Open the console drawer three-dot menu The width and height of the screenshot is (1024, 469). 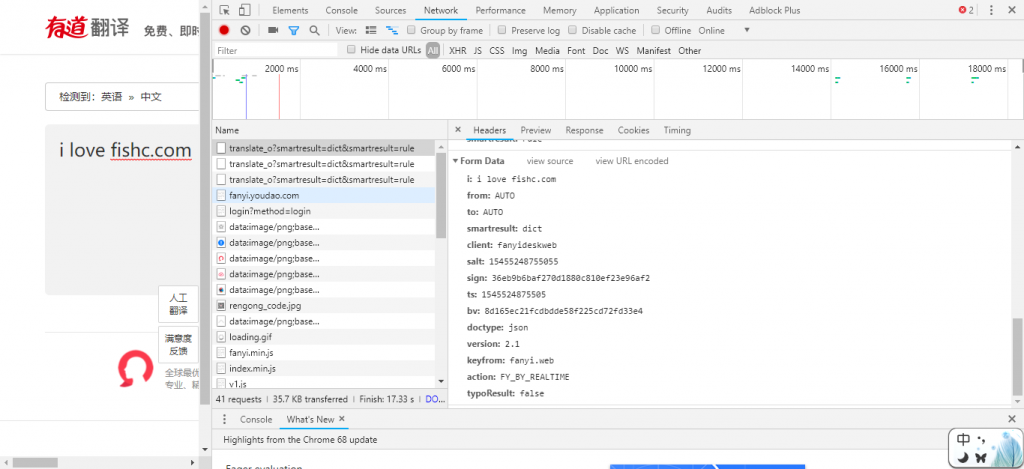coord(225,419)
